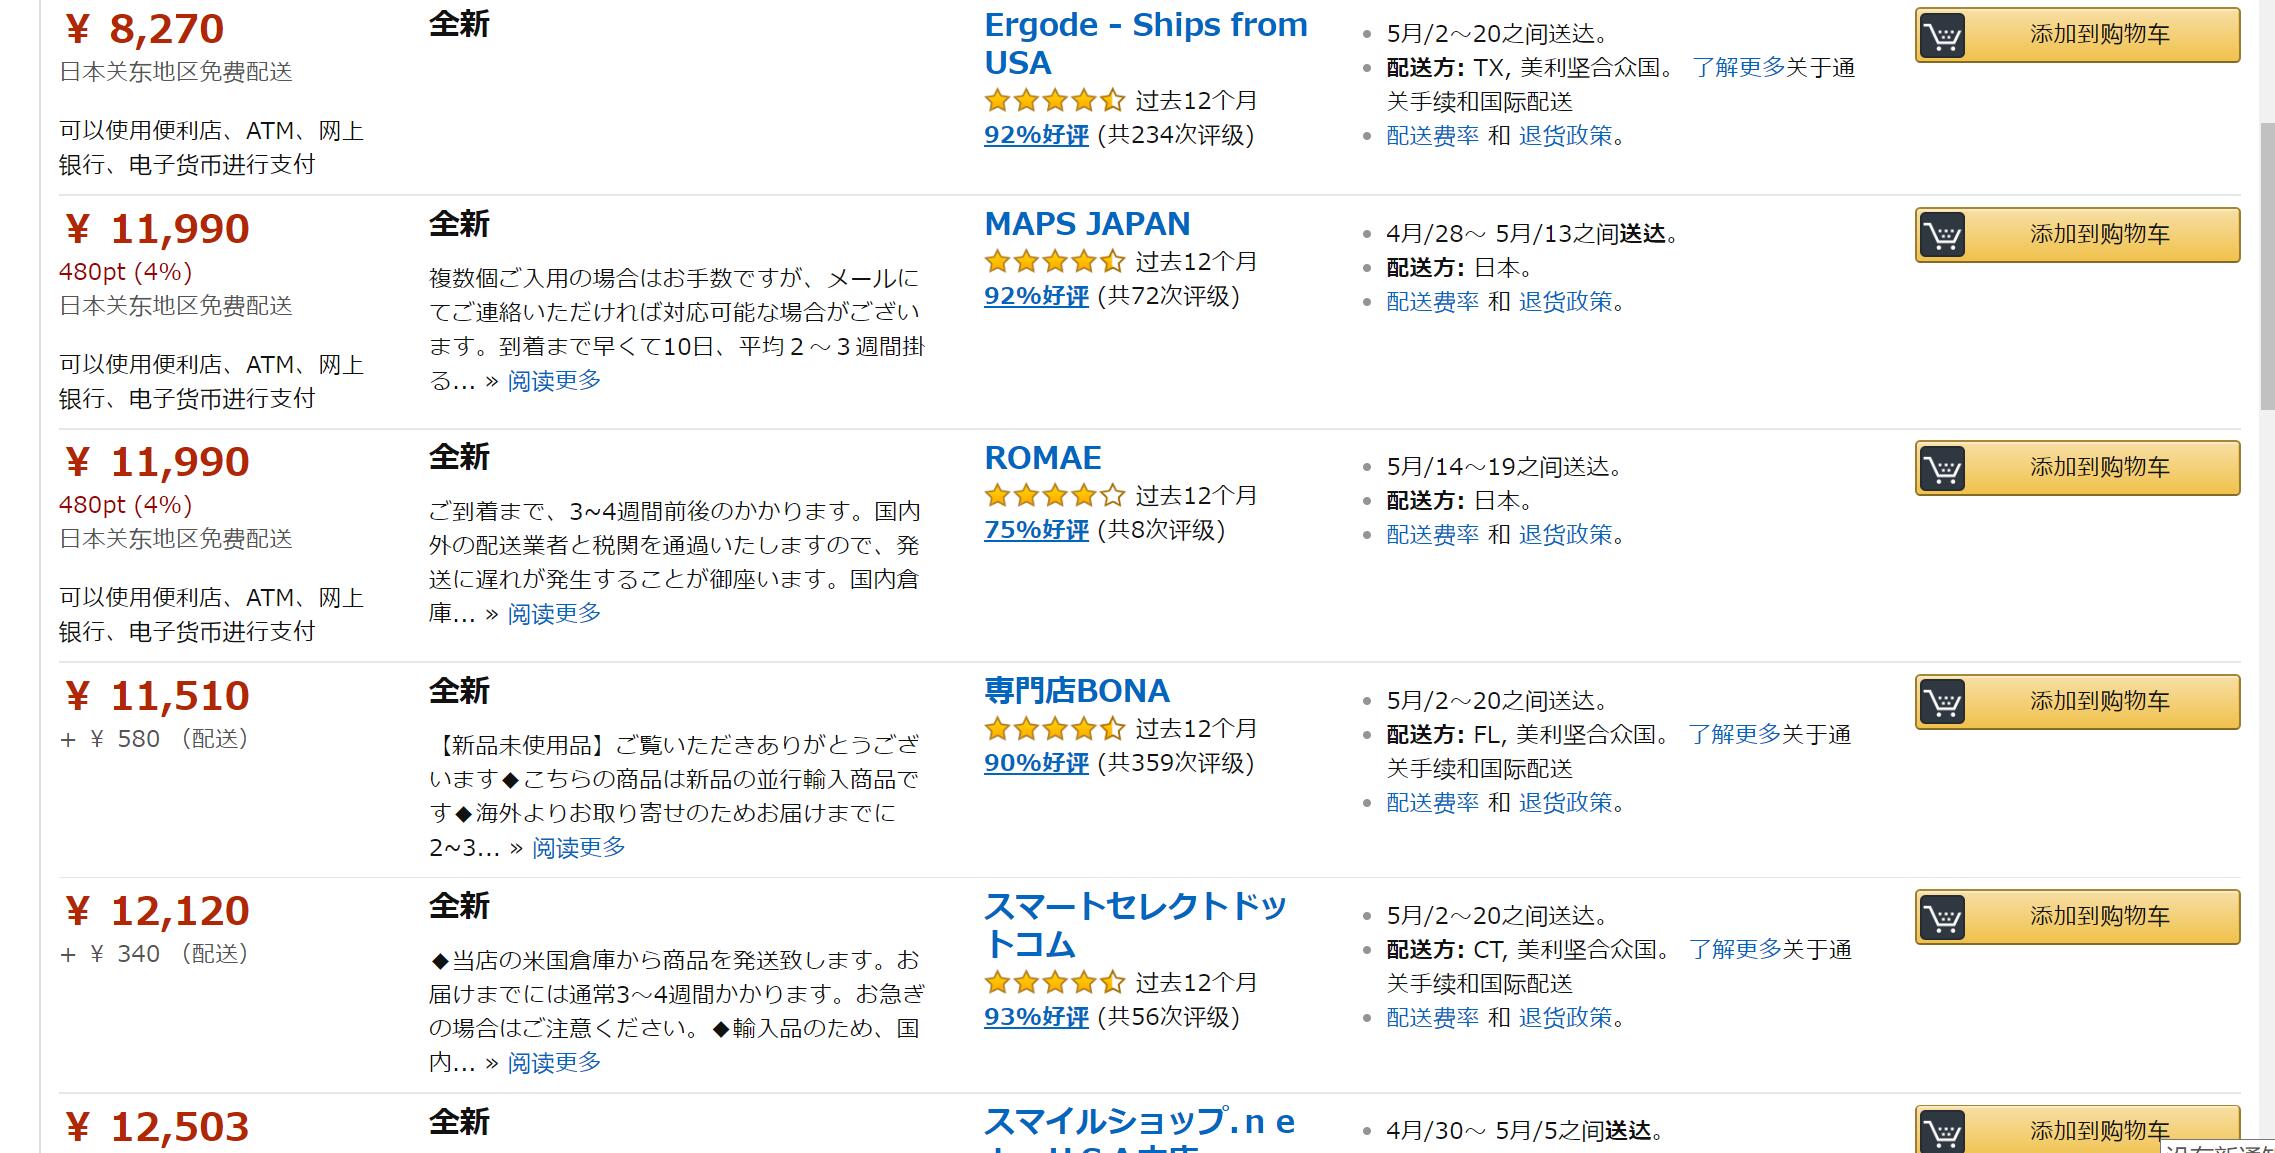Click cart icon for ¥12,503 offer

tap(1942, 1133)
